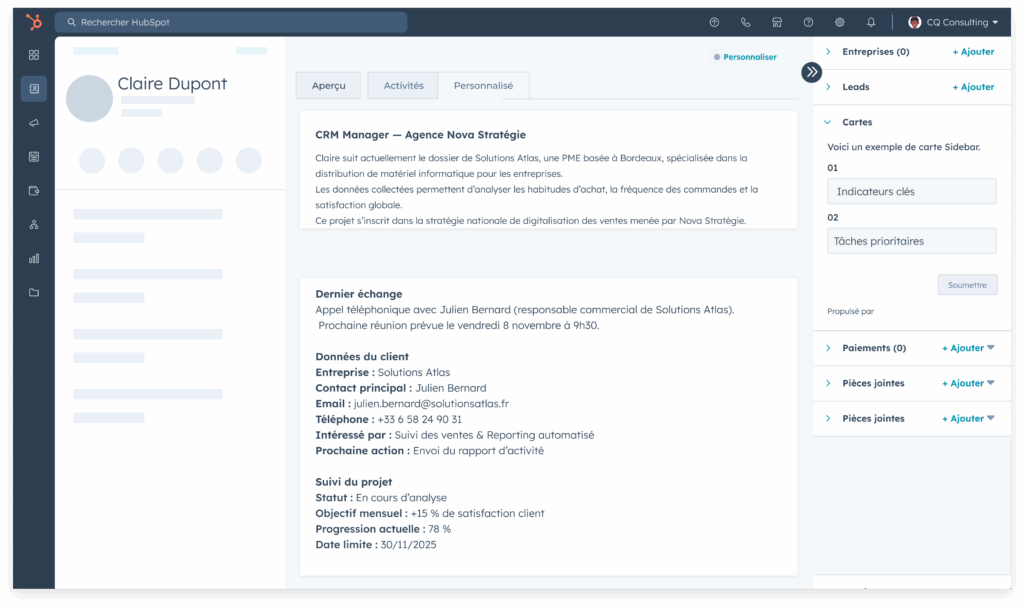Image resolution: width=1024 pixels, height=607 pixels.
Task: Click the Tâches prioritaires input field
Action: pyautogui.click(x=912, y=241)
